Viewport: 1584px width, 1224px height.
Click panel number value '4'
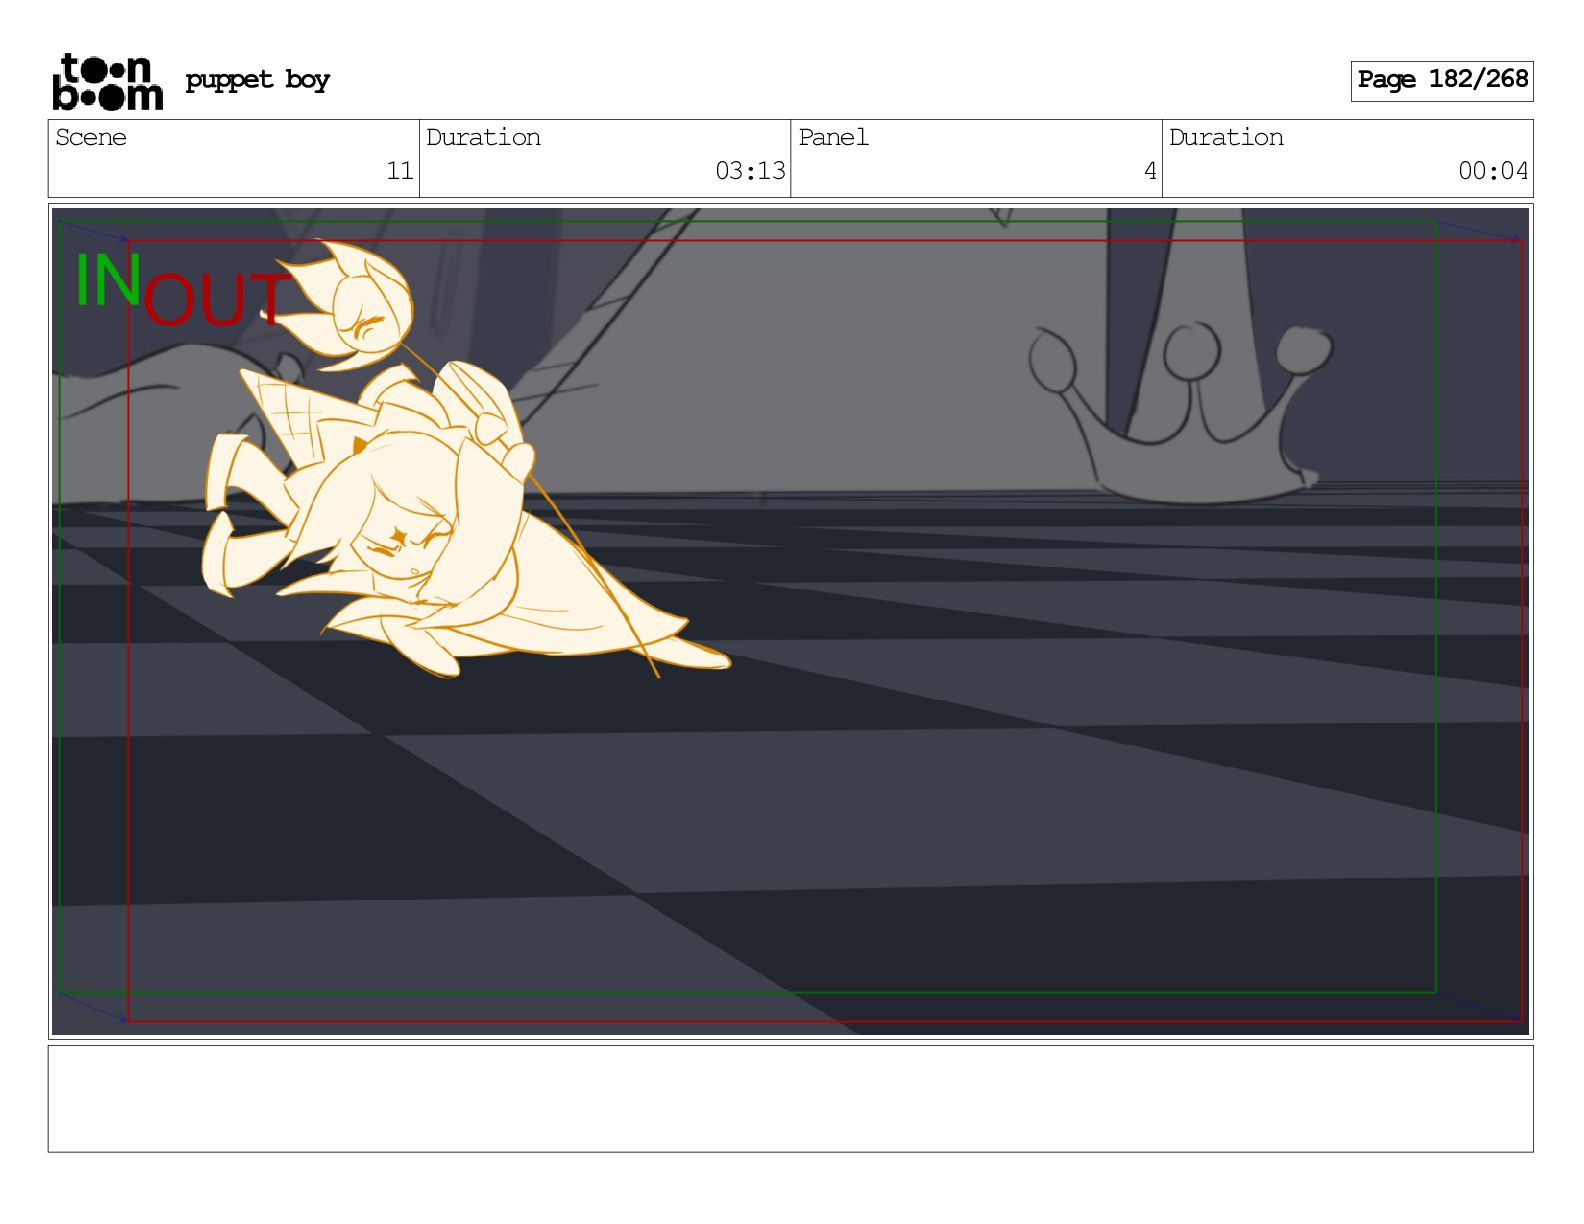(1150, 171)
